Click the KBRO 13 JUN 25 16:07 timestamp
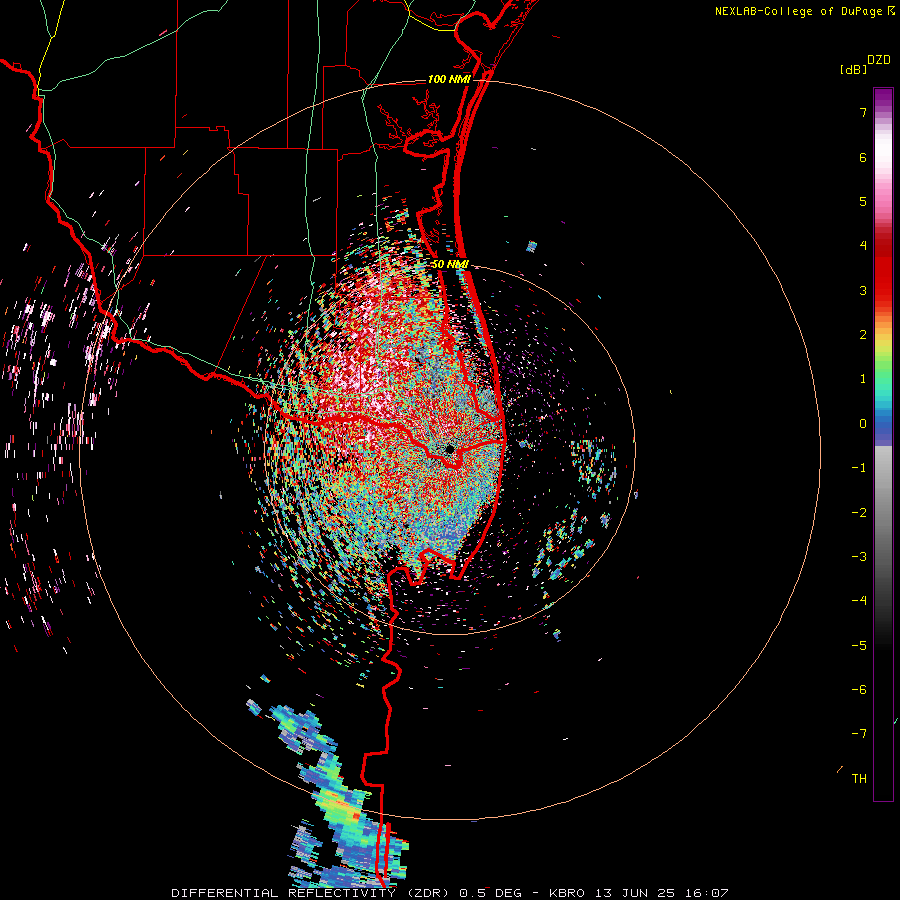This screenshot has width=900, height=900. tap(639, 893)
